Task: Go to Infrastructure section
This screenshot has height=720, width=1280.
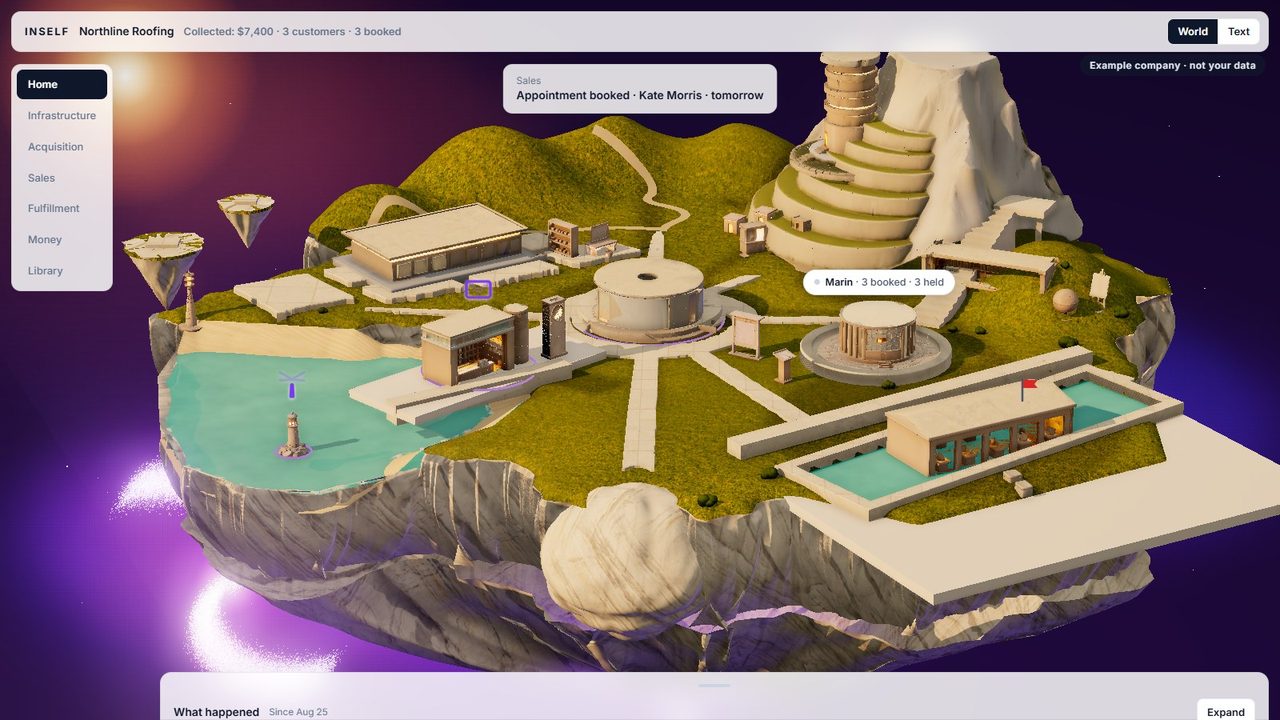Action: coord(62,115)
